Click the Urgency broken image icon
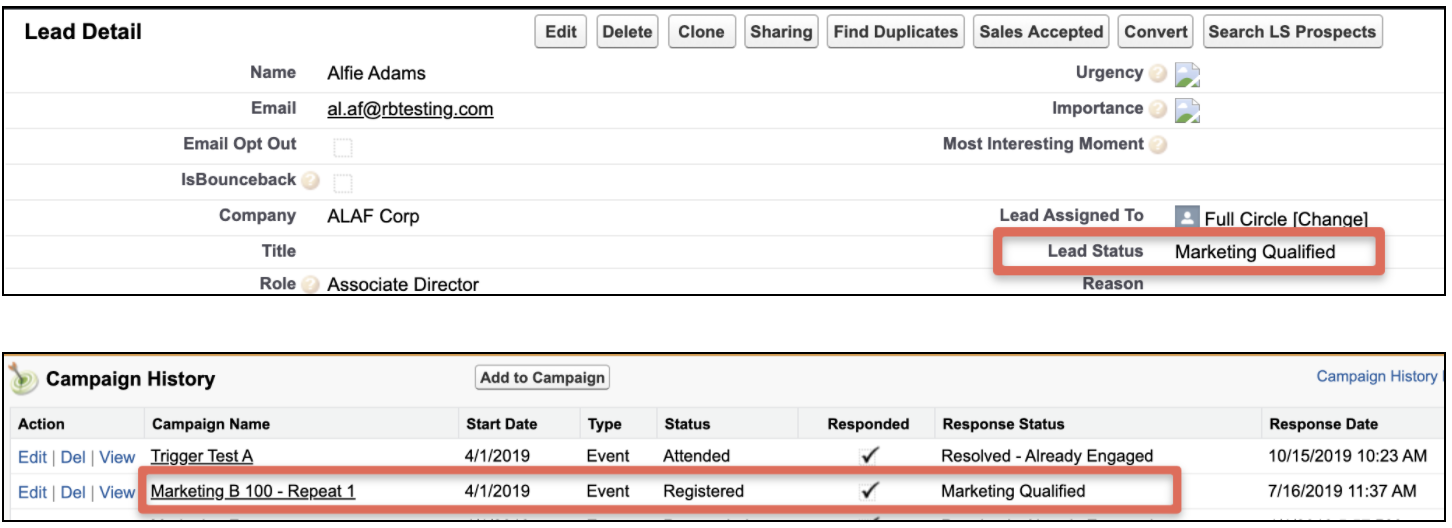This screenshot has height=528, width=1452. click(1187, 74)
